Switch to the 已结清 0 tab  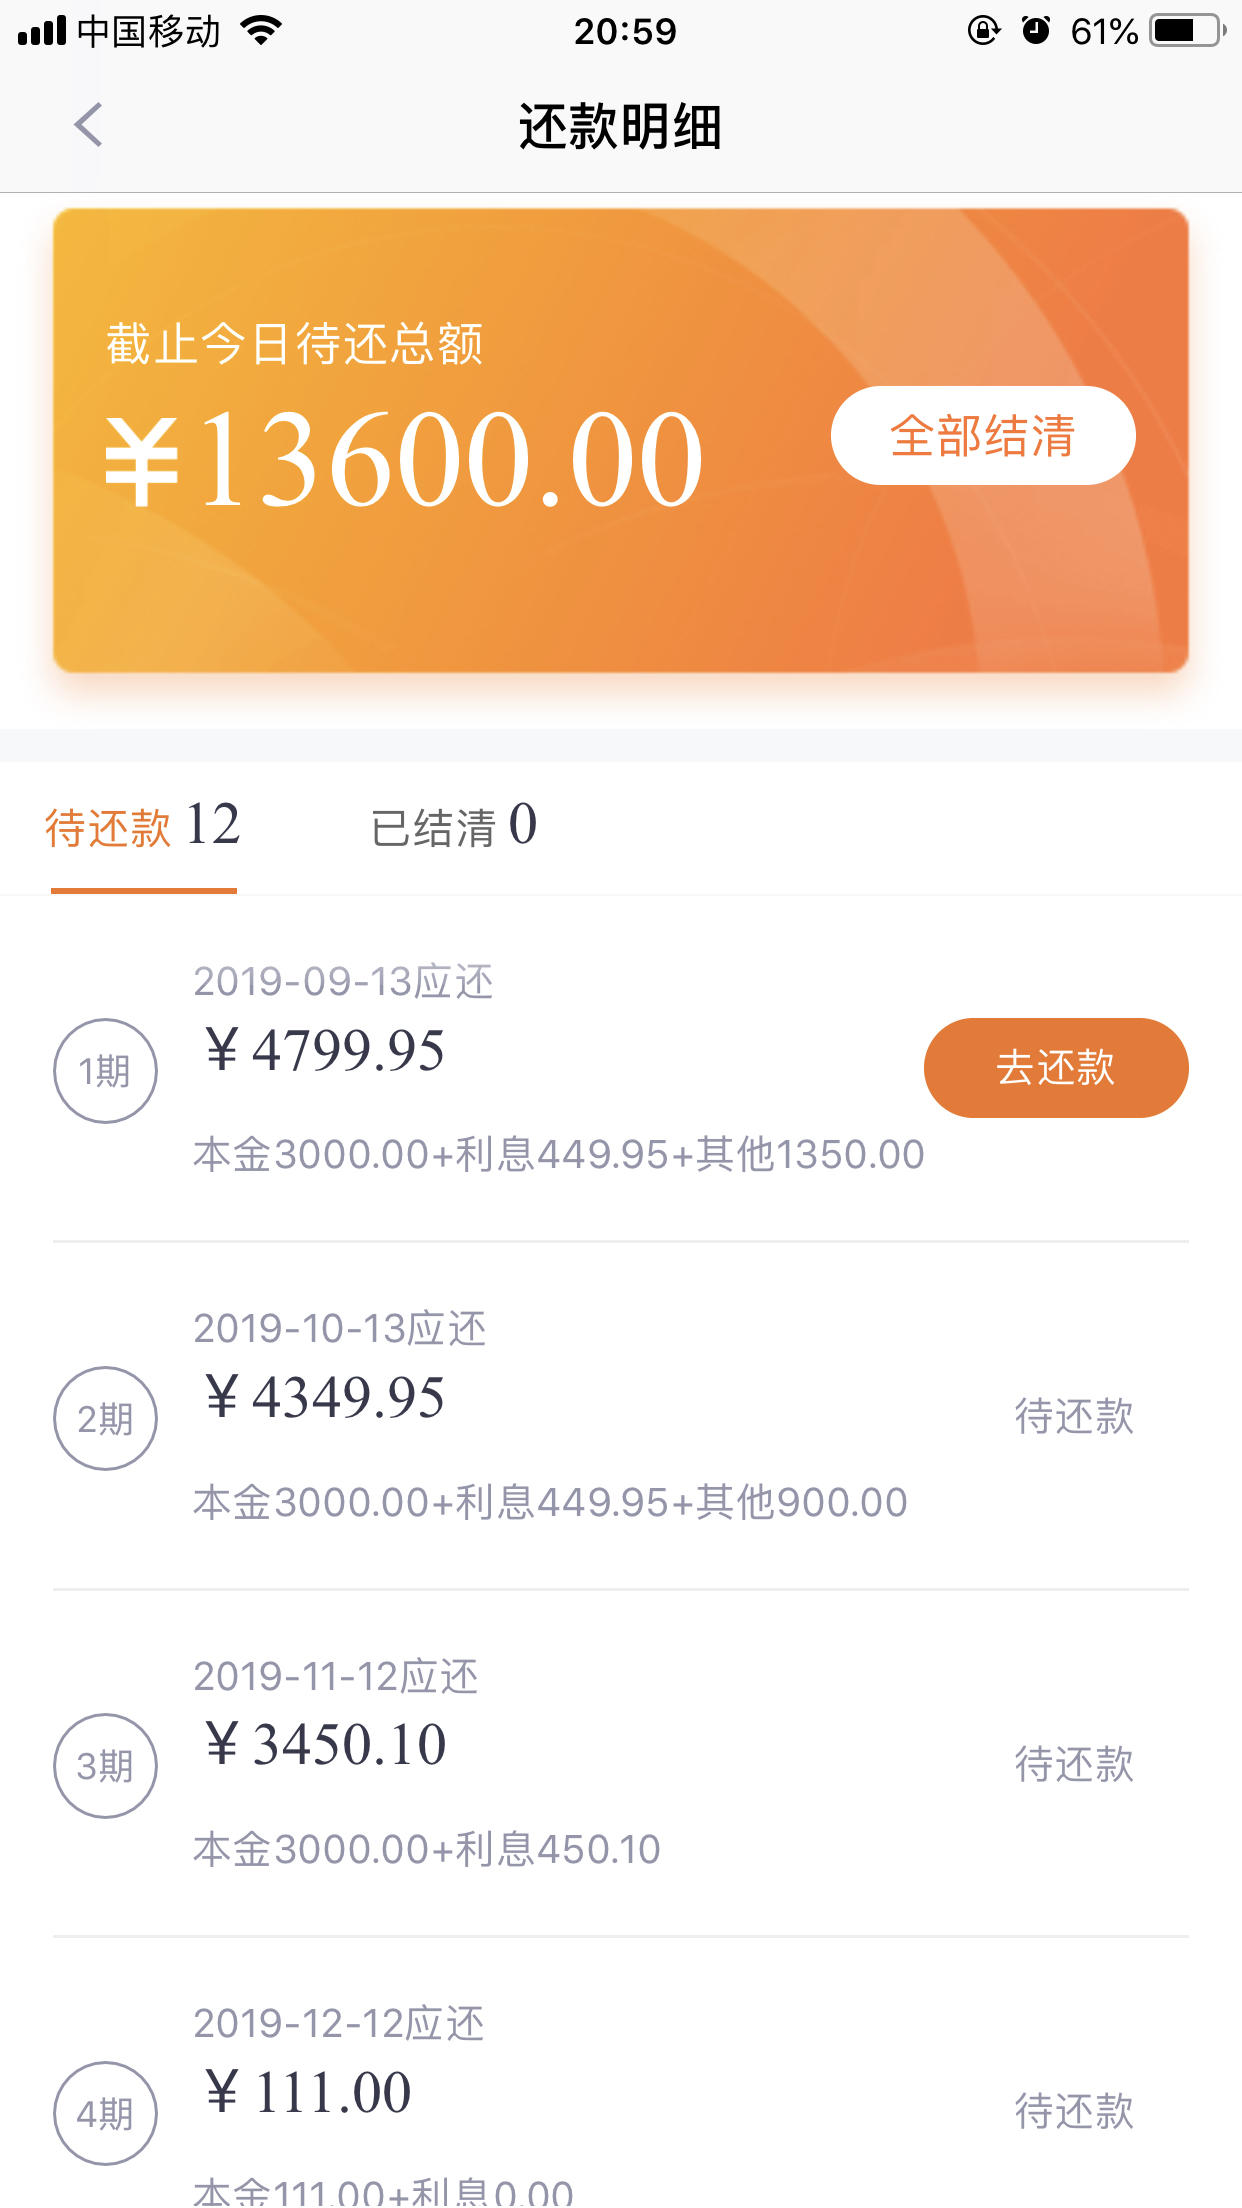pyautogui.click(x=454, y=827)
